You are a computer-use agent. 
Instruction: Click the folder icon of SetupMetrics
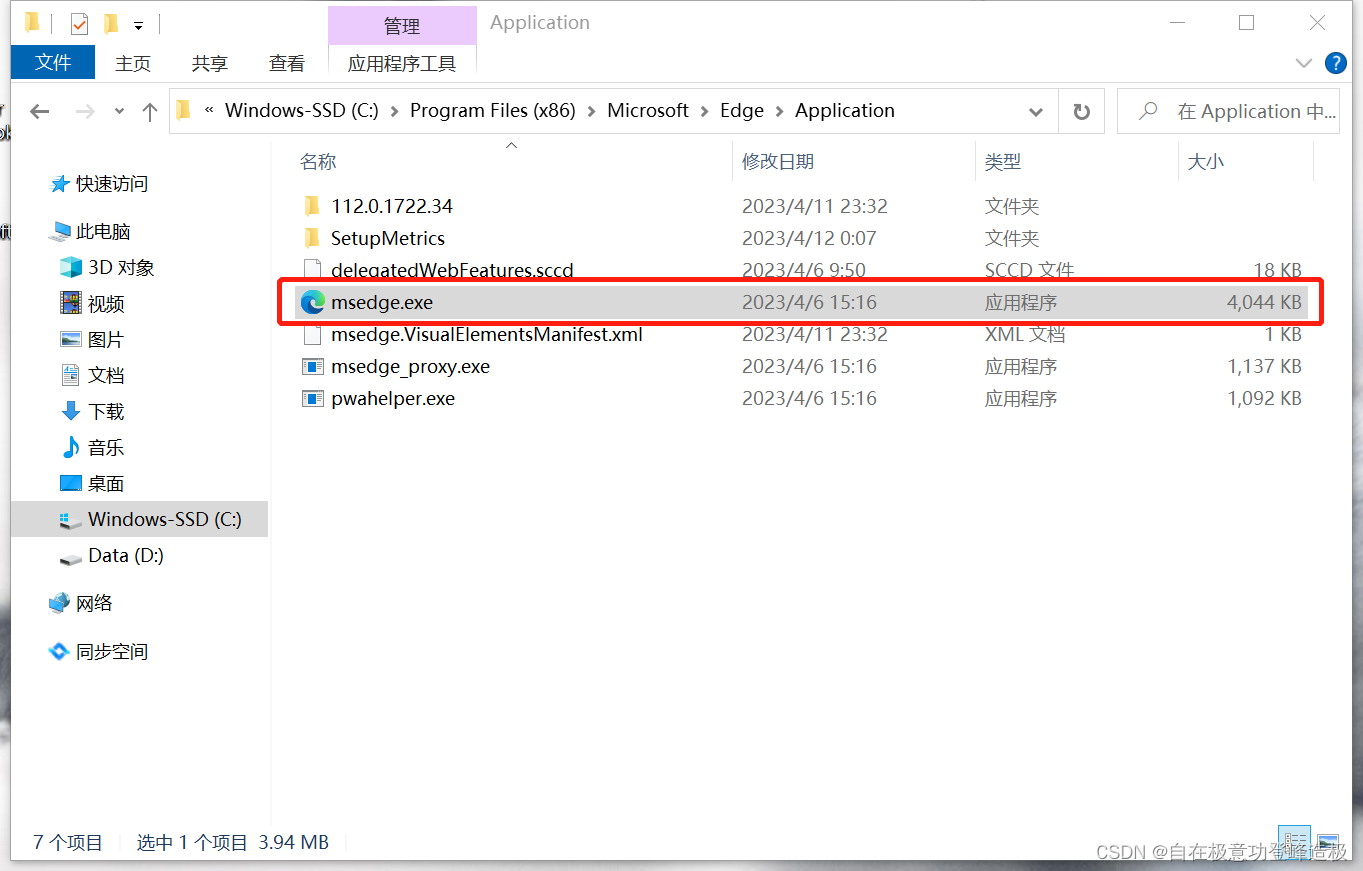(x=313, y=238)
